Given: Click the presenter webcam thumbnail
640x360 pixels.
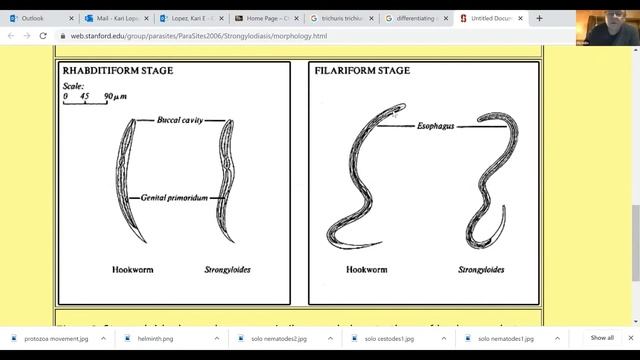Looking at the screenshot, I should 608,28.
